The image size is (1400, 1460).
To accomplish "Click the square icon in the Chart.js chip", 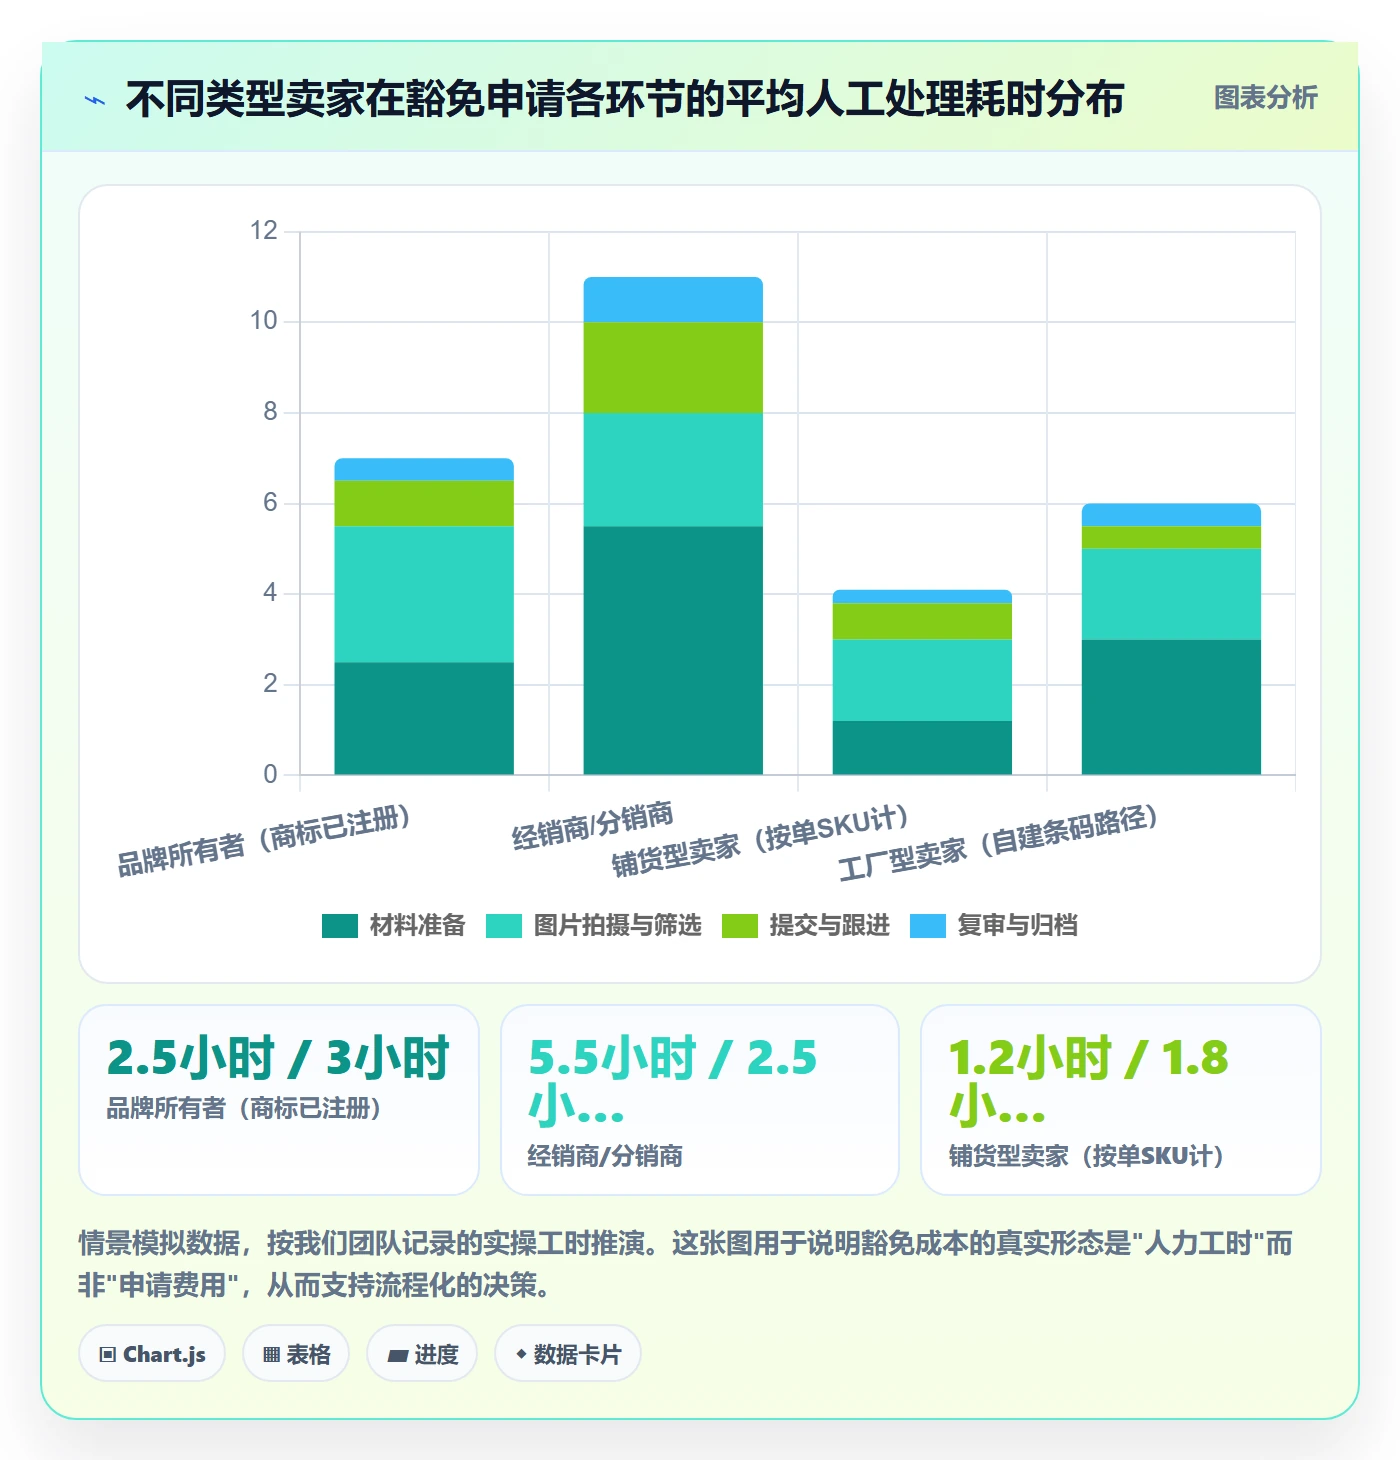I will [x=108, y=1355].
